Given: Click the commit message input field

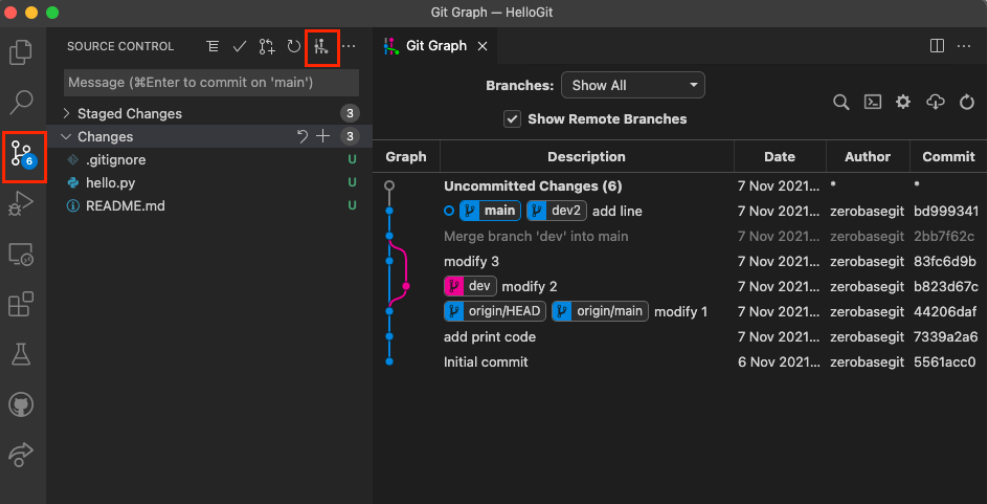Looking at the screenshot, I should tap(210, 83).
